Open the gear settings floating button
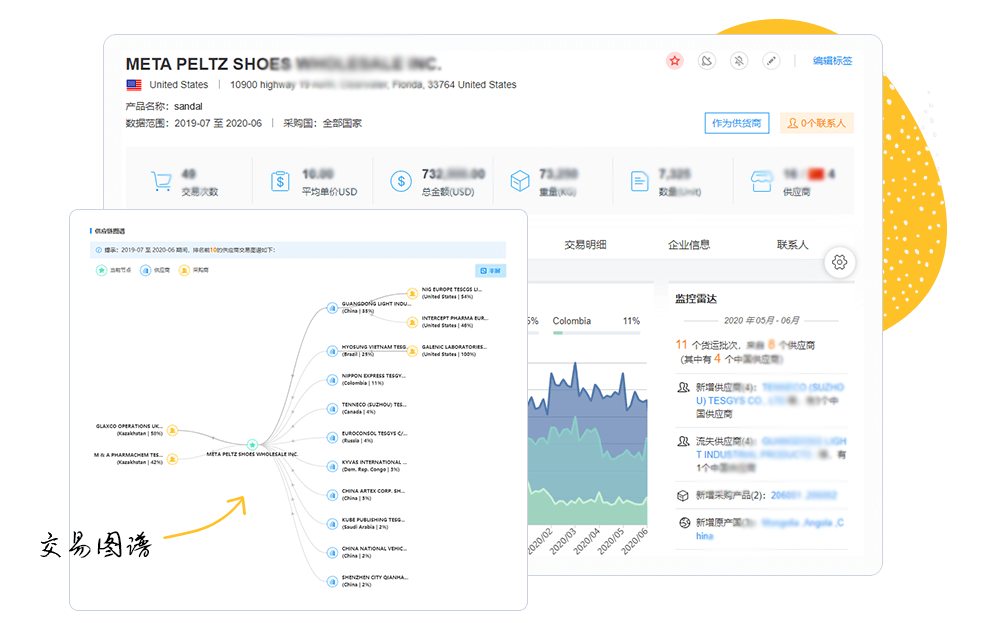 (x=839, y=262)
